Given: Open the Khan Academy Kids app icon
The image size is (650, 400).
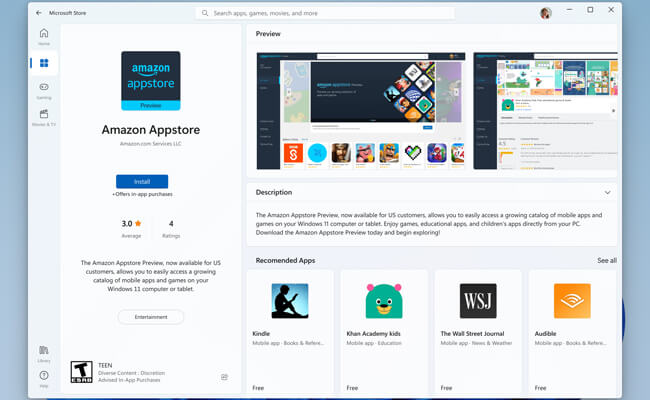Looking at the screenshot, I should (x=384, y=301).
